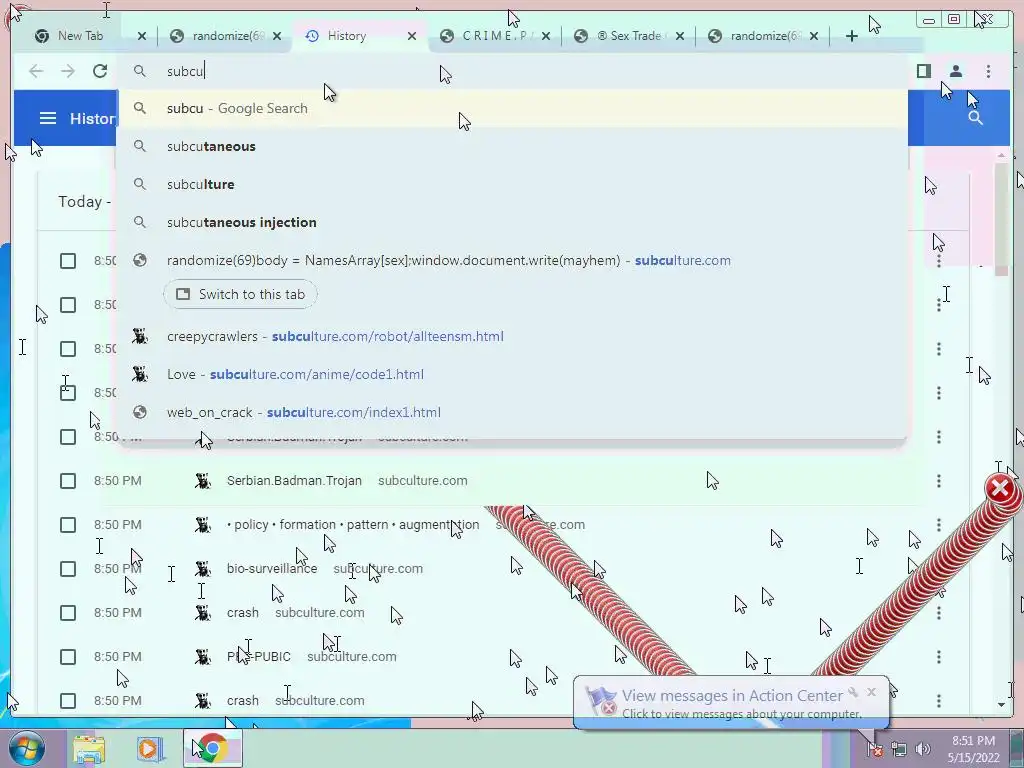This screenshot has width=1024, height=768.
Task: Choose the 'subcutaneous' suggestion
Action: 512,146
